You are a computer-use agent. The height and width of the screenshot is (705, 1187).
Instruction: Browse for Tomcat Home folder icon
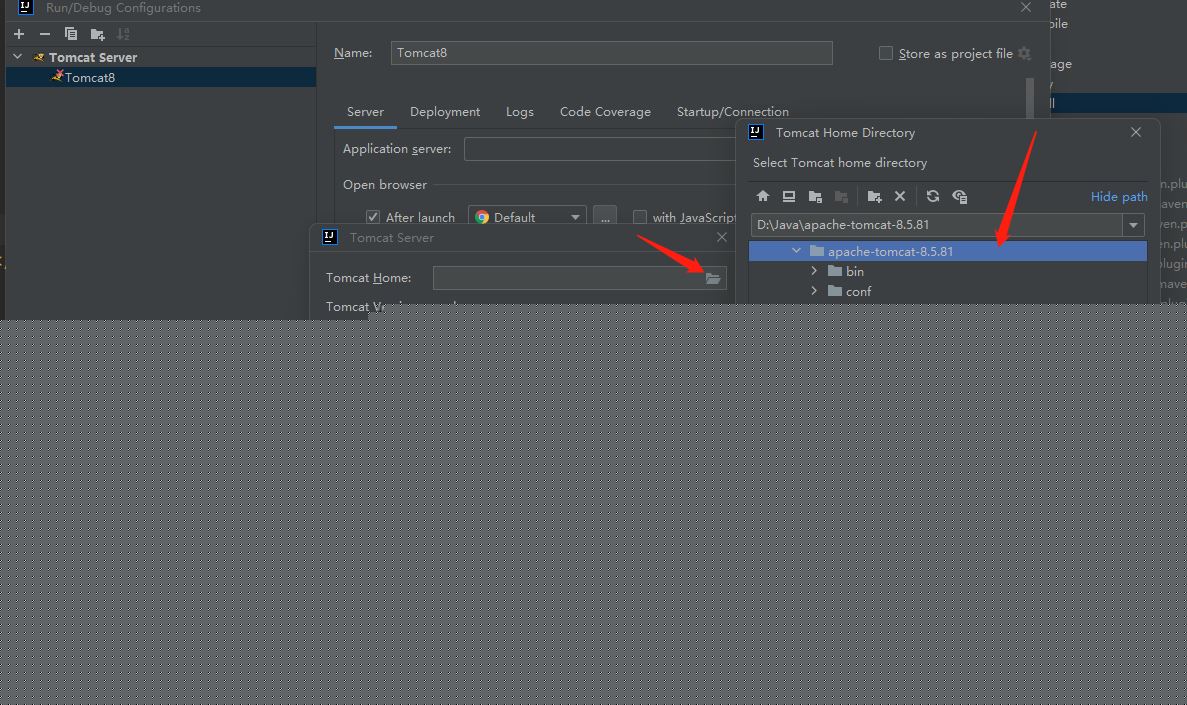tap(713, 279)
